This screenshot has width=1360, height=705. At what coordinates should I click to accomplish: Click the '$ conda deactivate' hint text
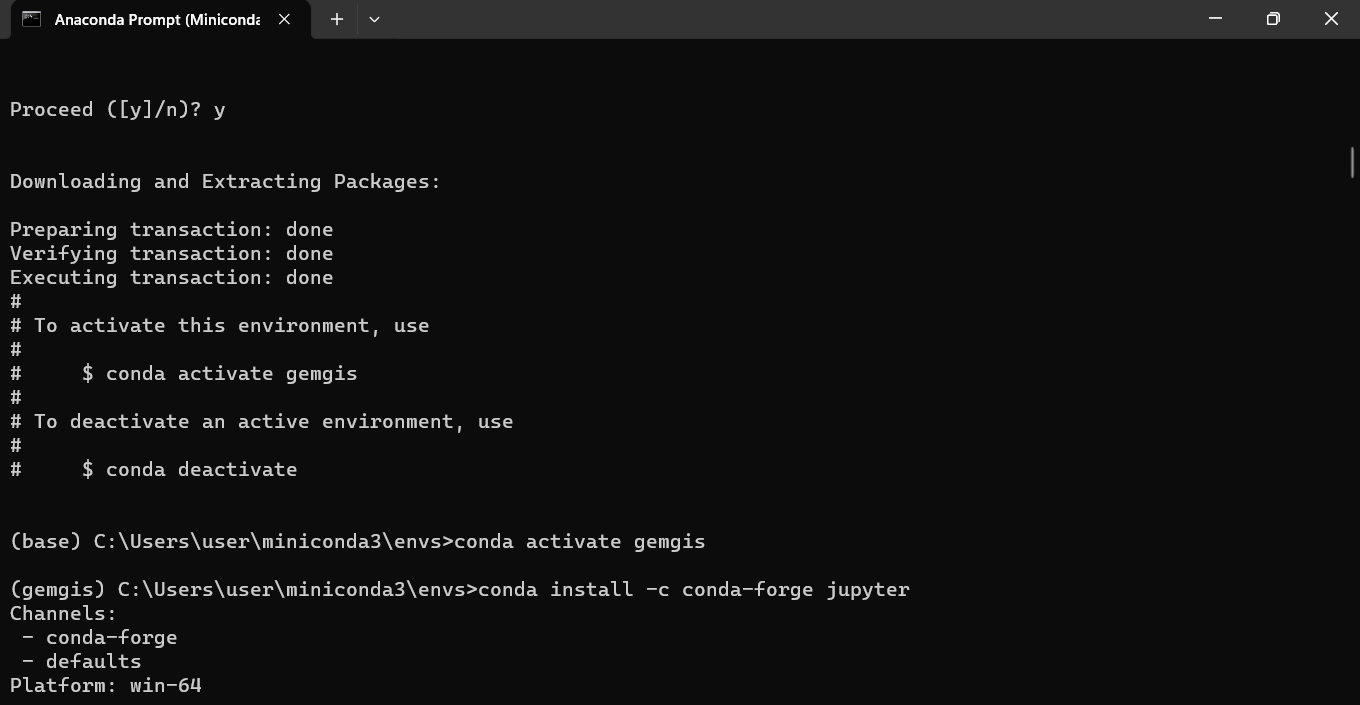tap(189, 469)
